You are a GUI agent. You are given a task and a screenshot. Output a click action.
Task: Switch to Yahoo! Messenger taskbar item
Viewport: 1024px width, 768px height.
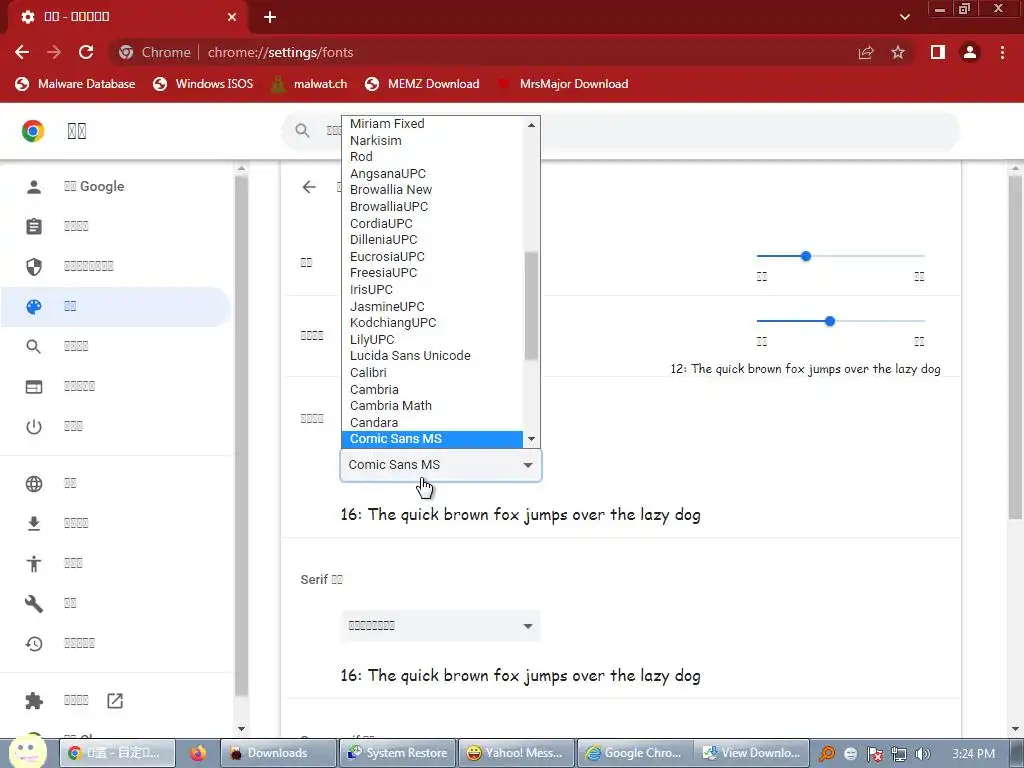[516, 753]
